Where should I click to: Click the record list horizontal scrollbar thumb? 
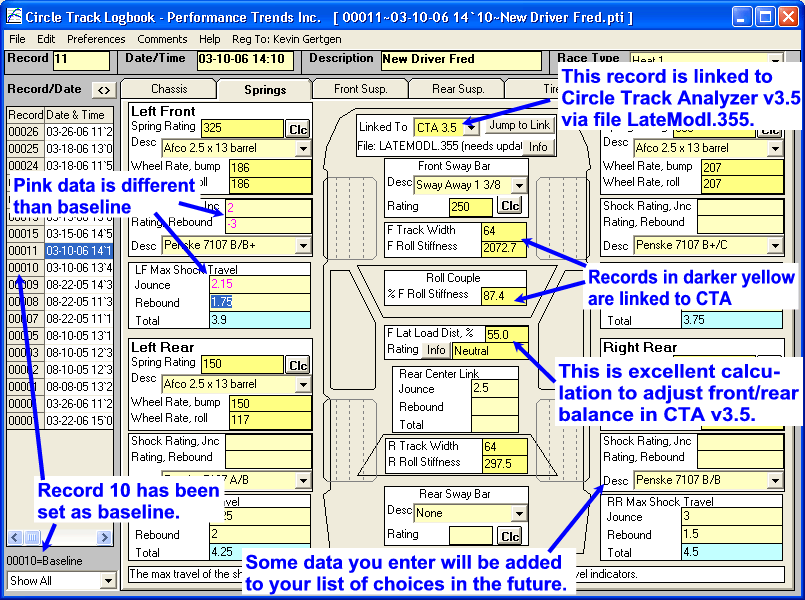coord(32,537)
